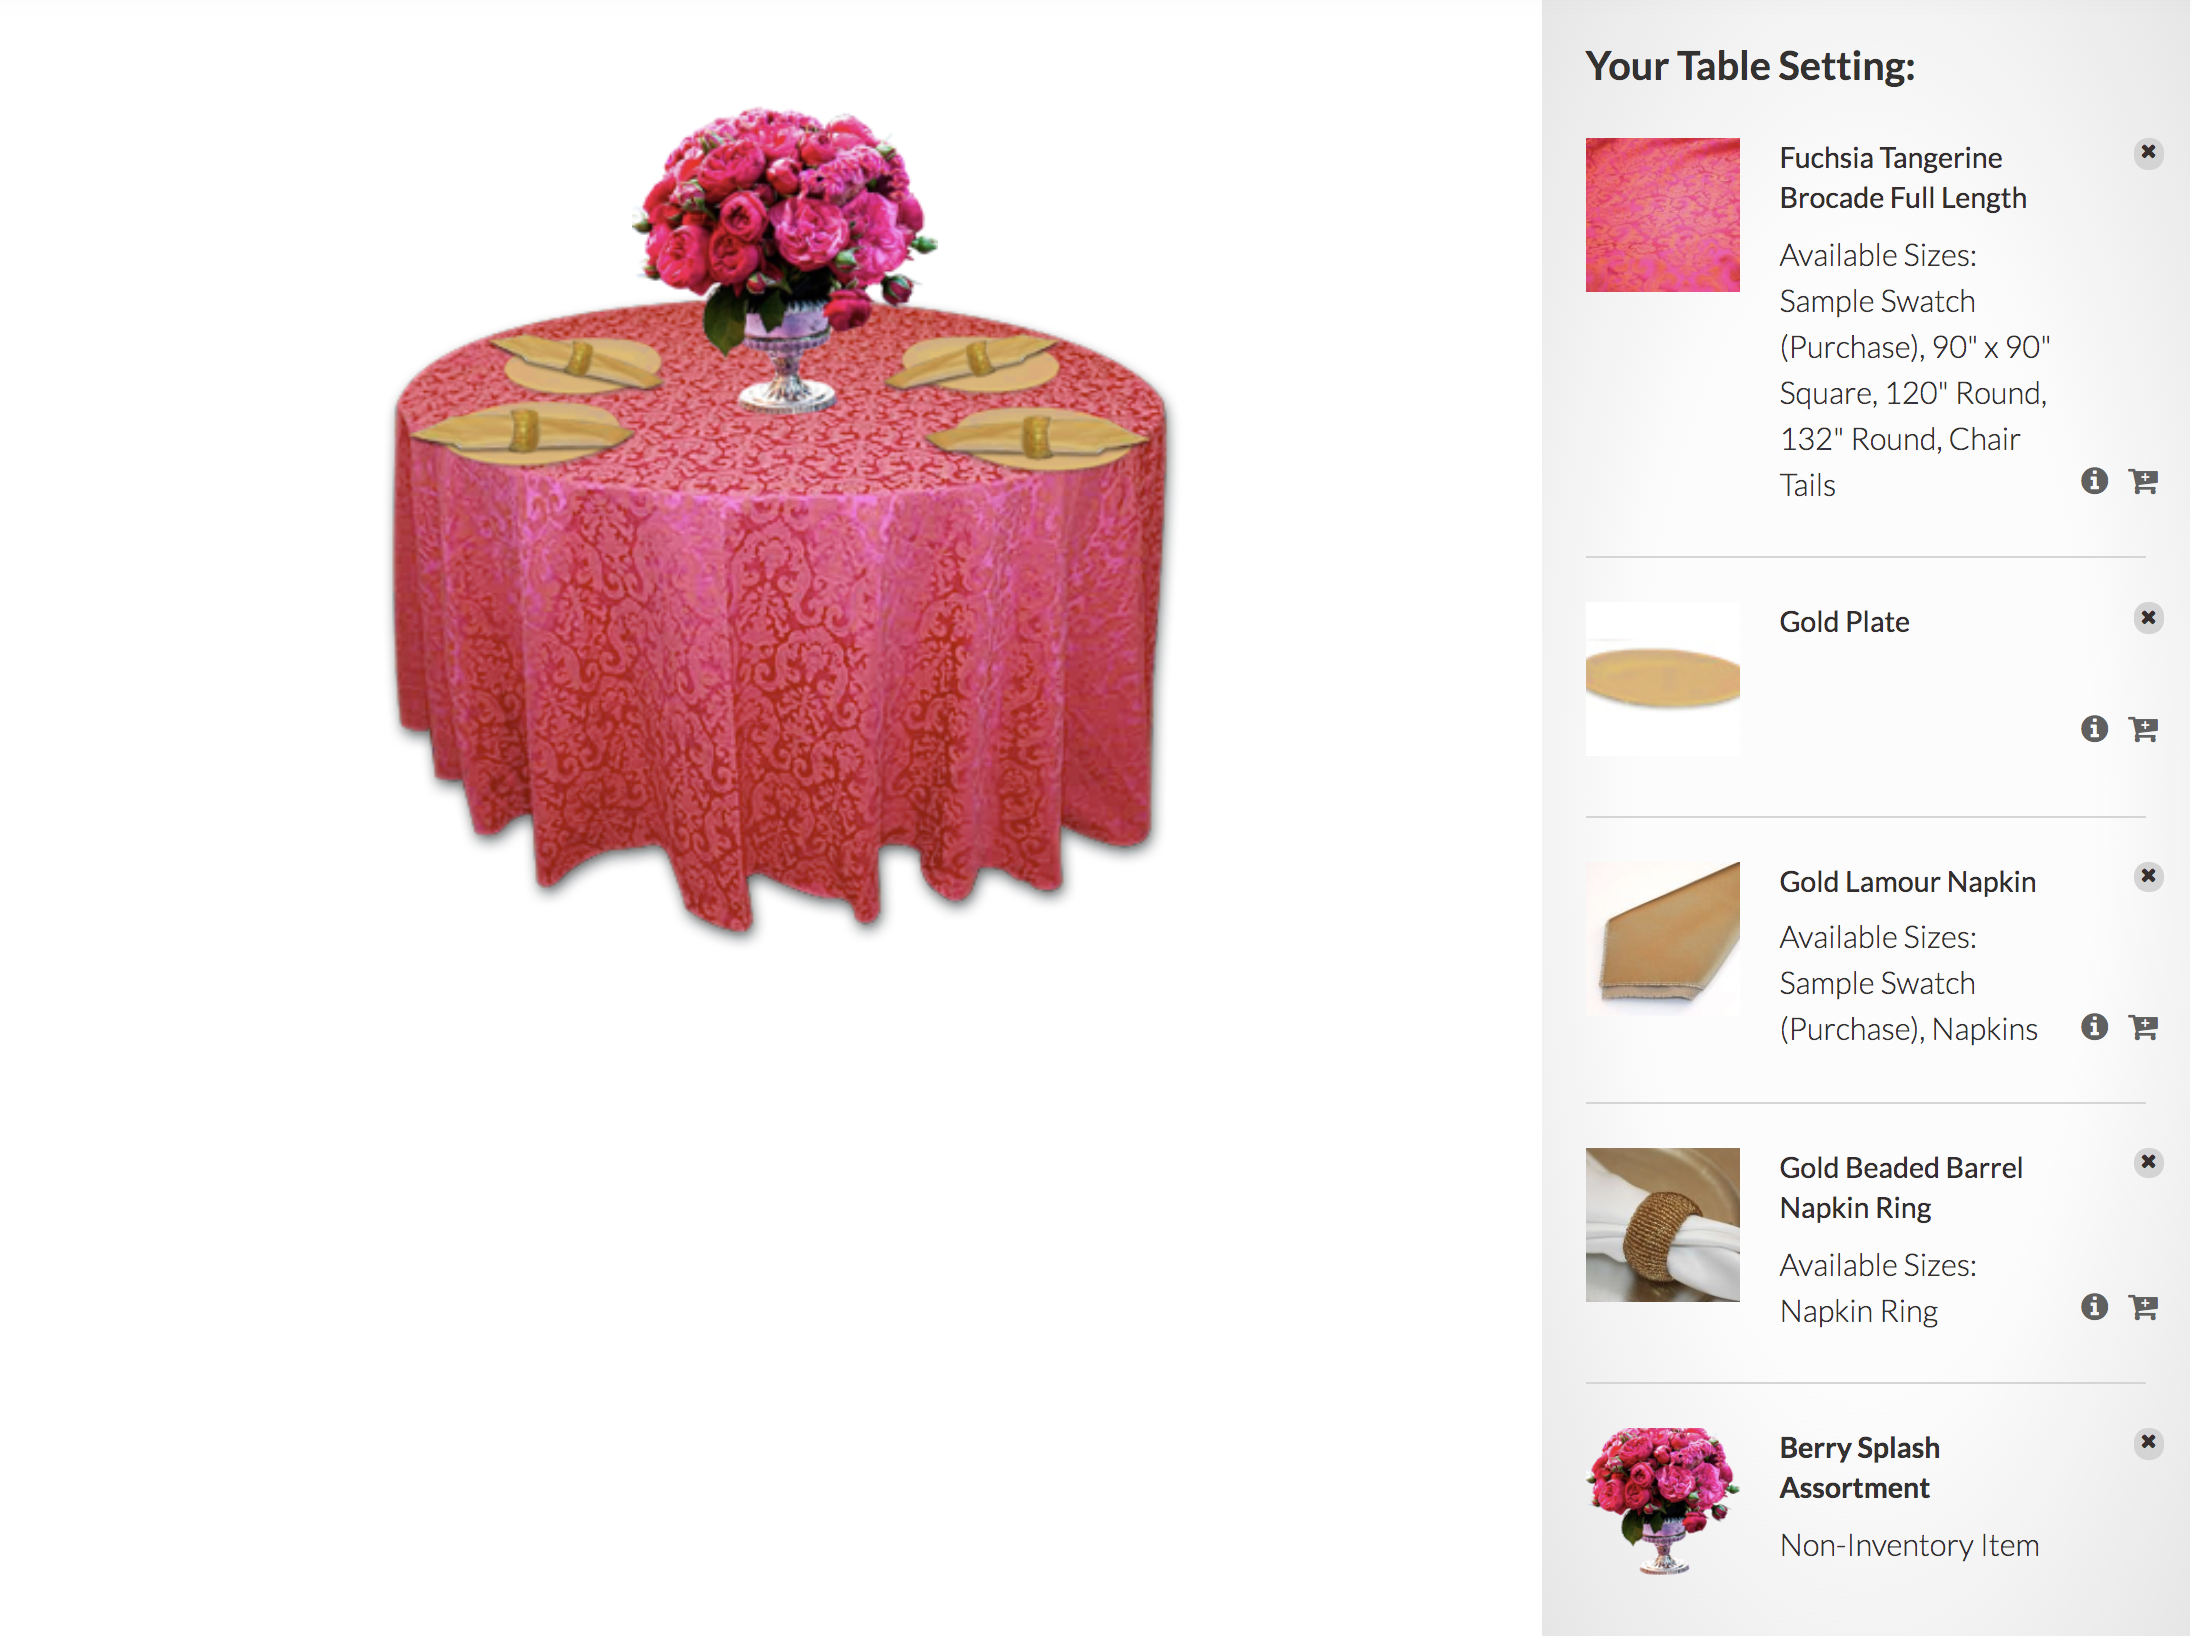Show info for Gold Lamour Napkin
The width and height of the screenshot is (2192, 1640).
(2094, 1027)
